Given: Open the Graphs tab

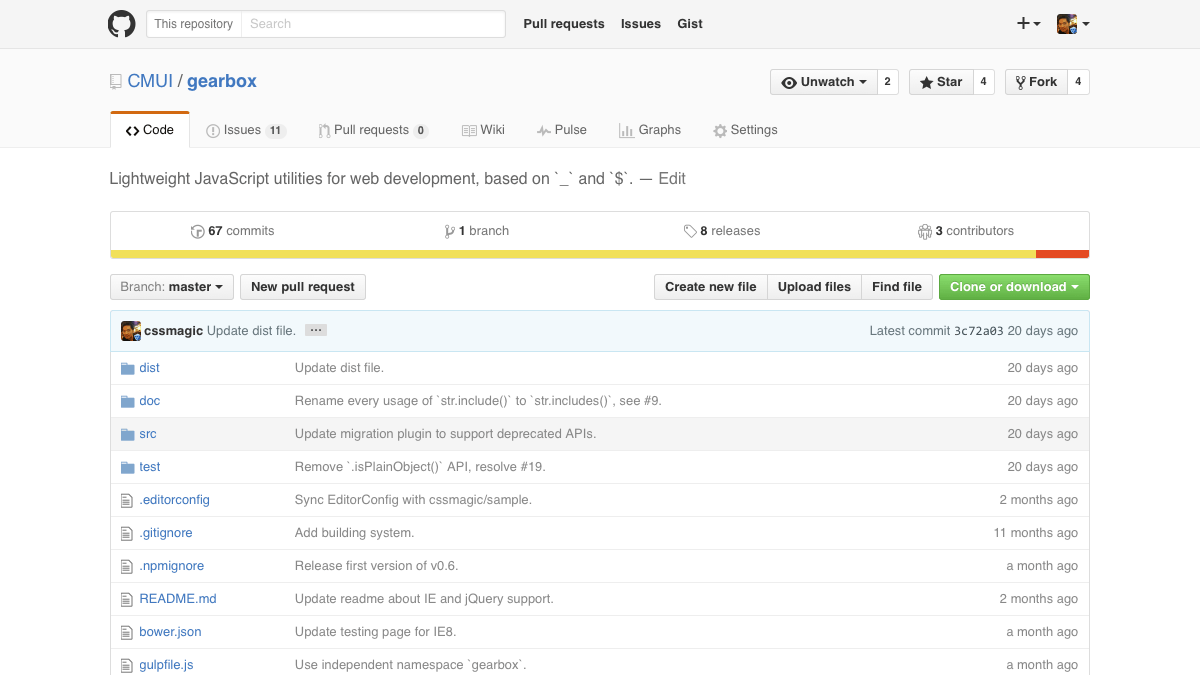Looking at the screenshot, I should pos(650,130).
